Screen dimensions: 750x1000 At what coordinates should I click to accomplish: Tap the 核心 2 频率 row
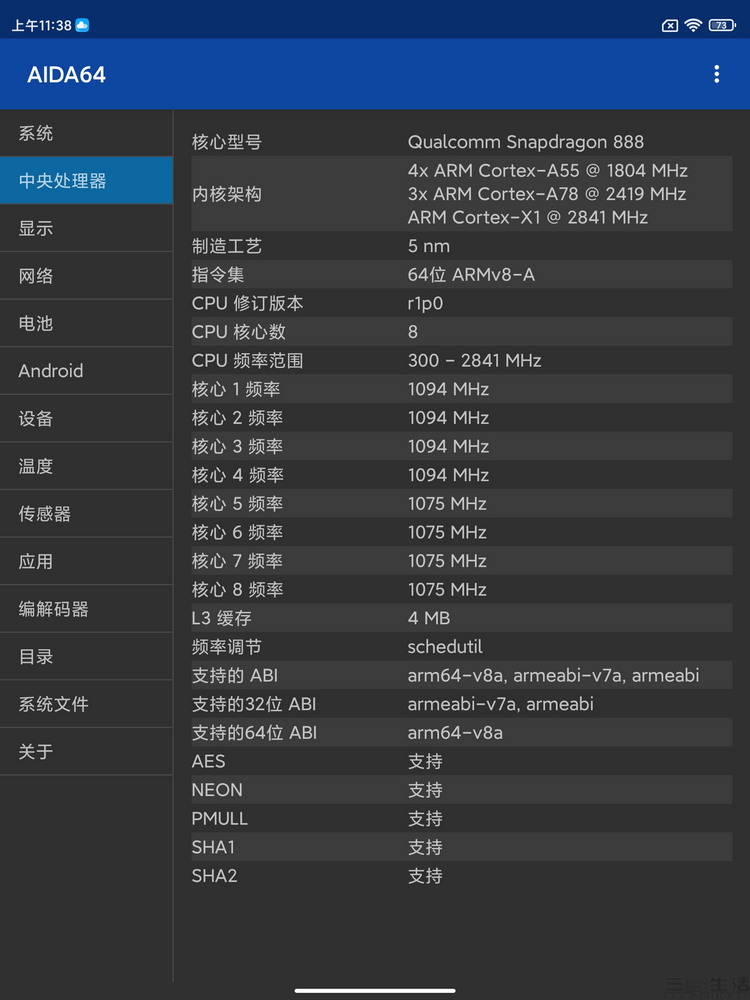click(x=462, y=417)
